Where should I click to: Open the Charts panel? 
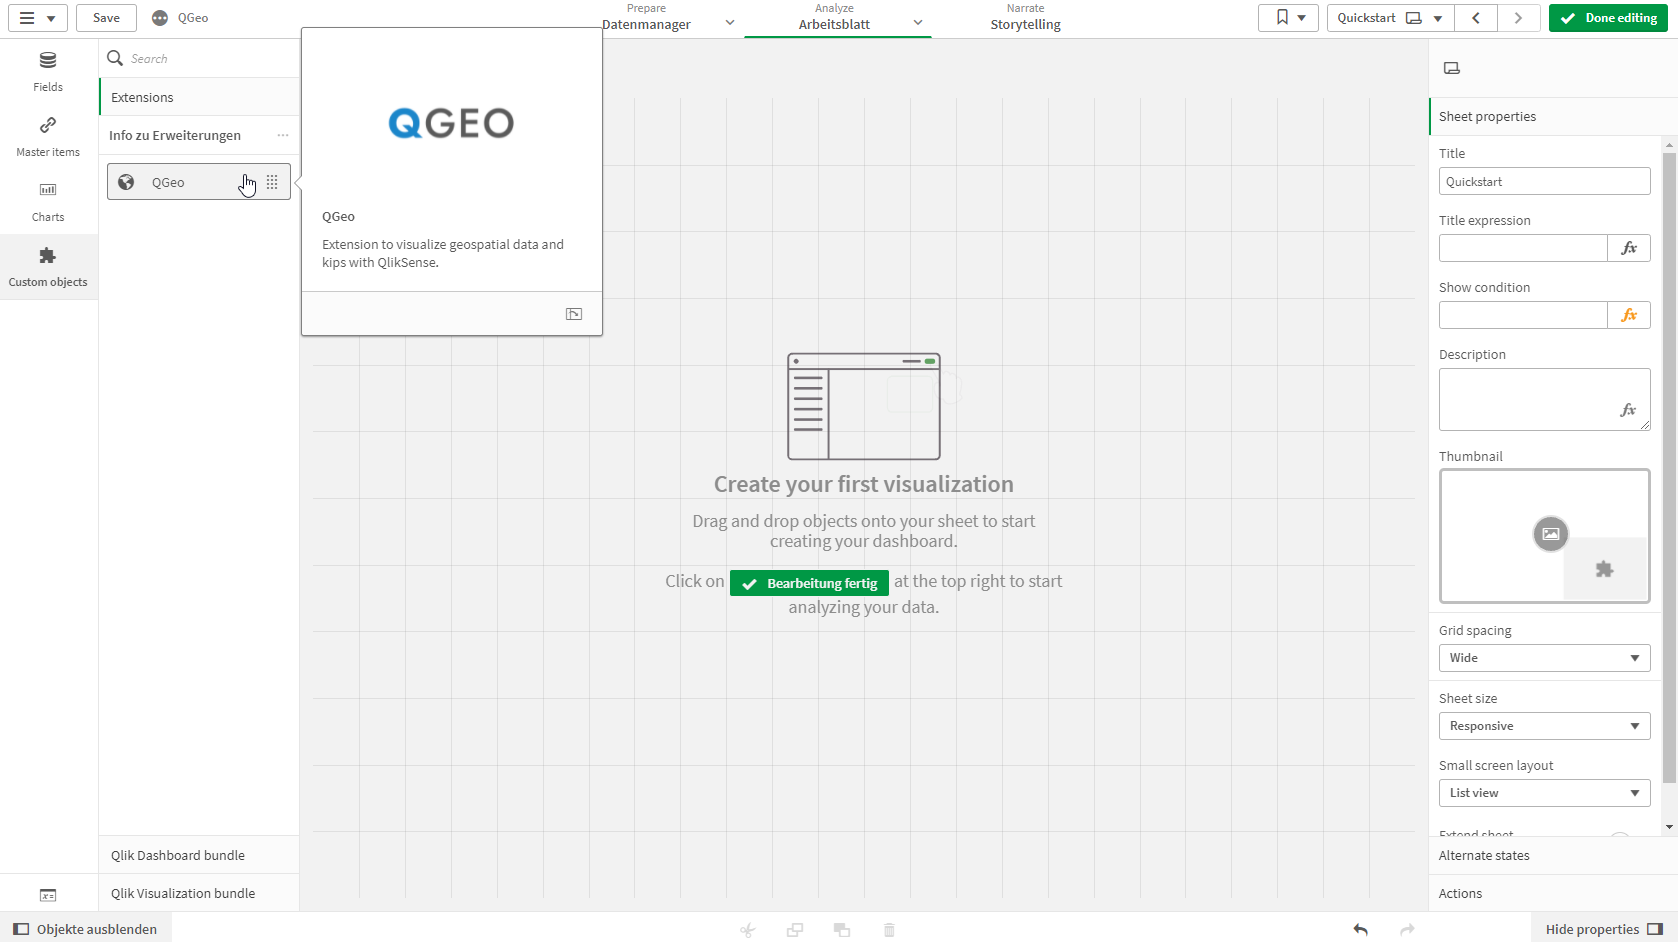[x=48, y=202]
